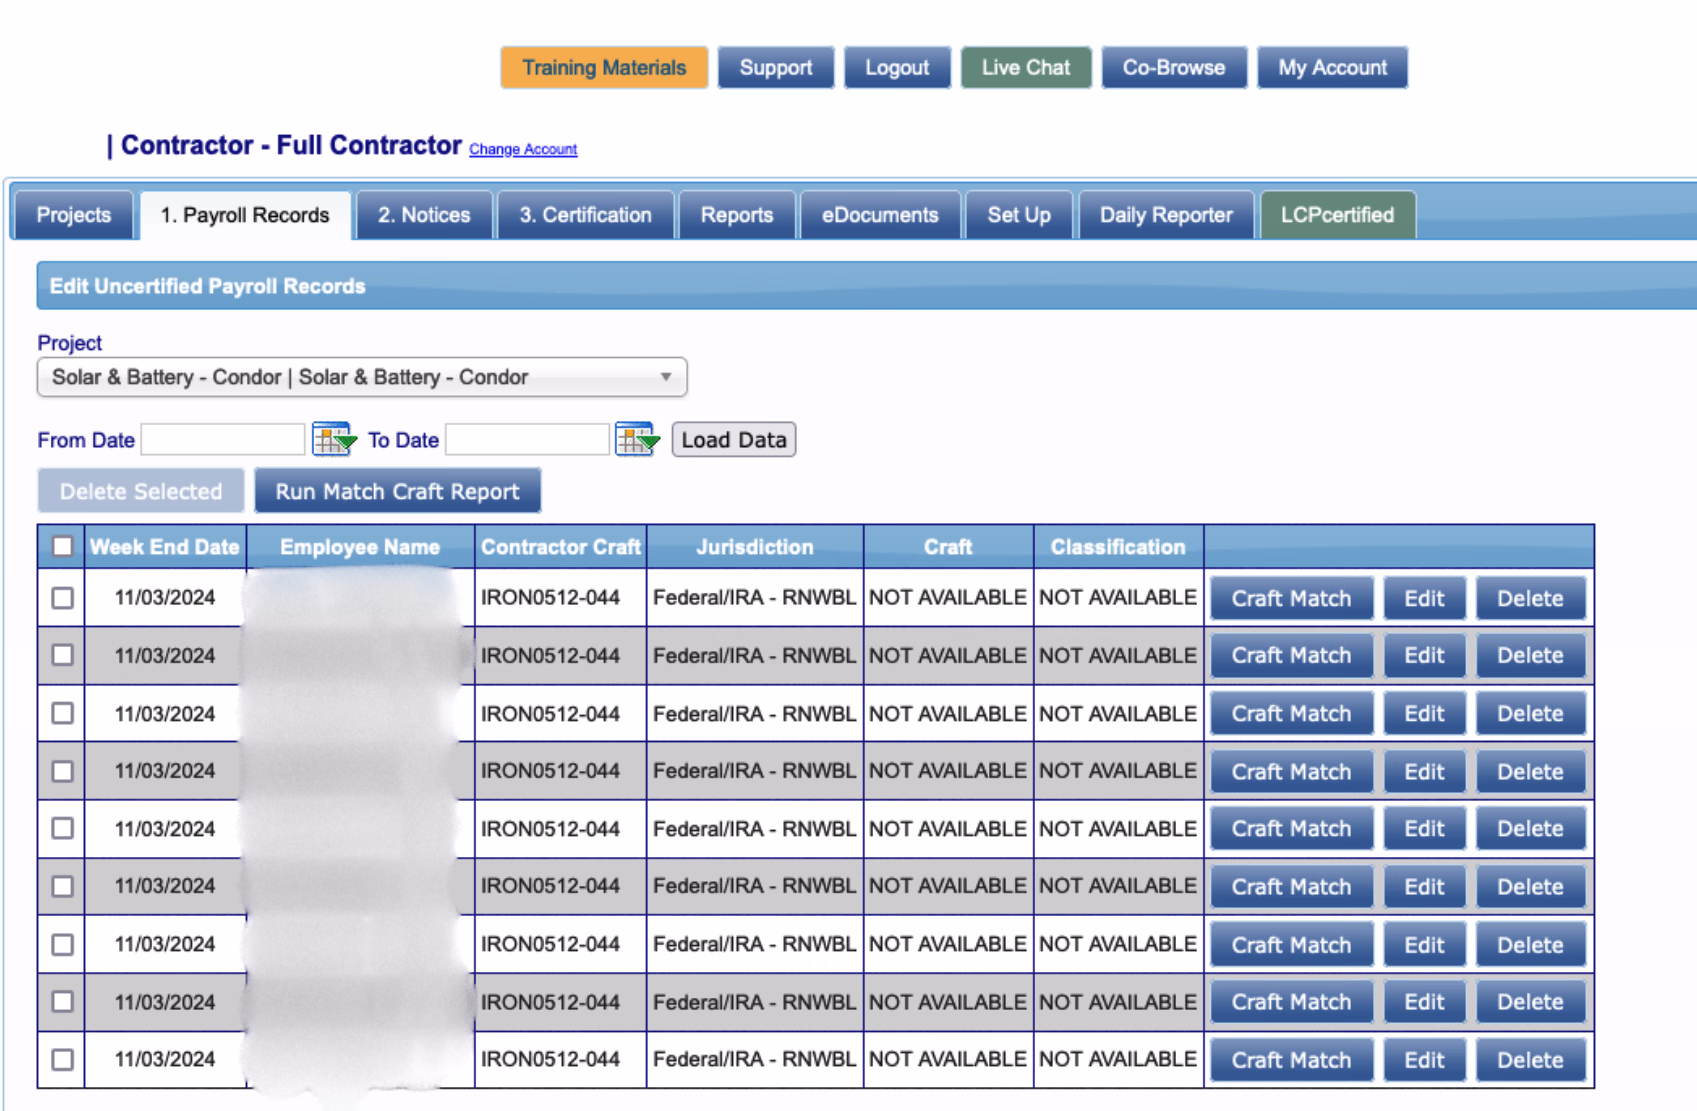Click Edit in the second row

pos(1424,655)
